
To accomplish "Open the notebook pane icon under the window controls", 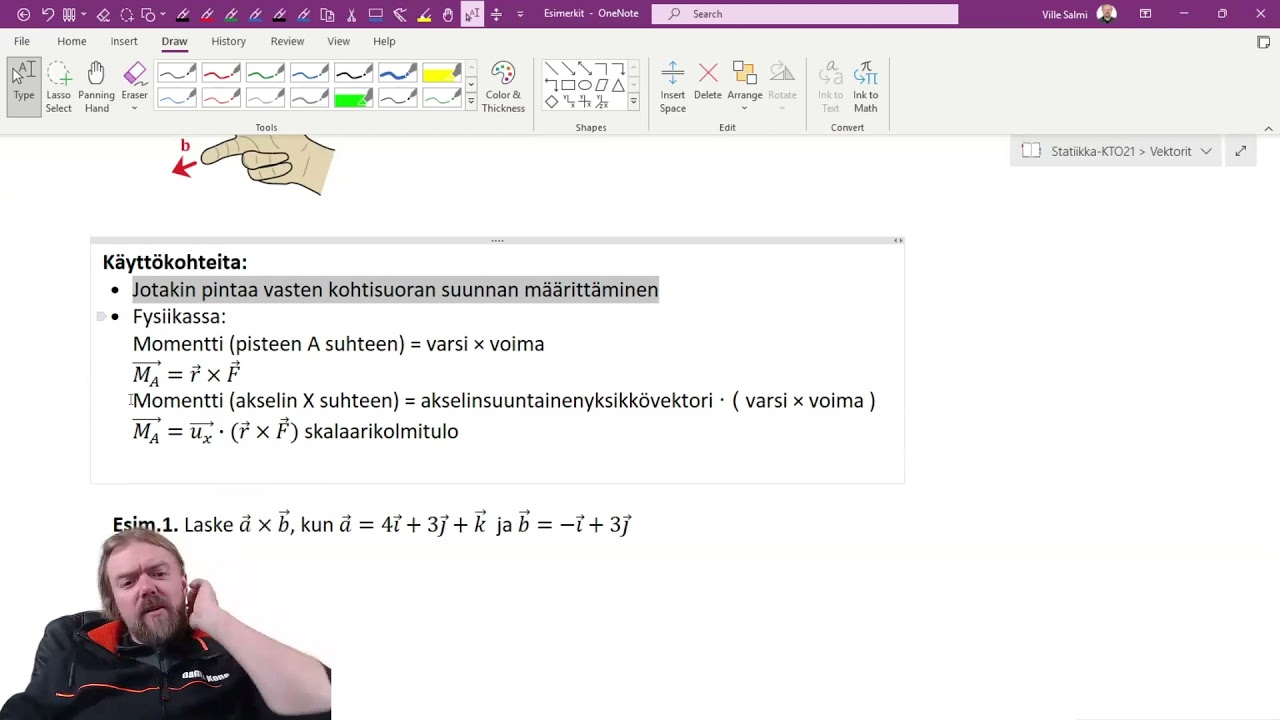I will pos(1263,42).
